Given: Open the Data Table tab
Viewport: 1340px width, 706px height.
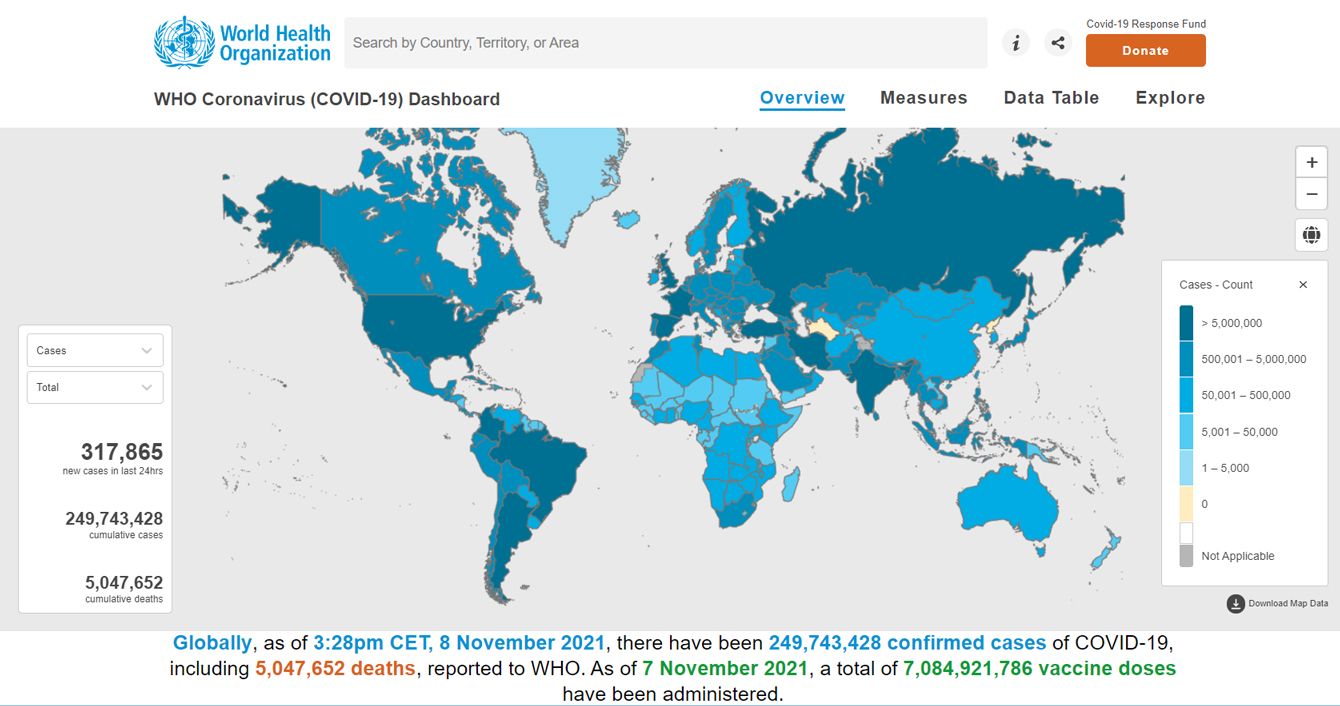Looking at the screenshot, I should 1051,98.
